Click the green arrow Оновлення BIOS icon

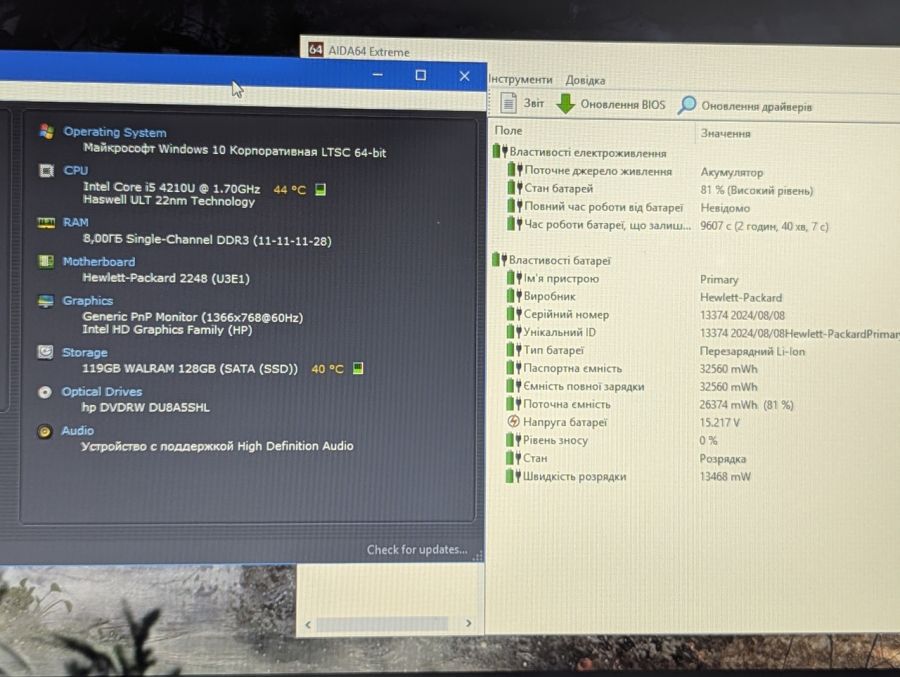[x=566, y=103]
